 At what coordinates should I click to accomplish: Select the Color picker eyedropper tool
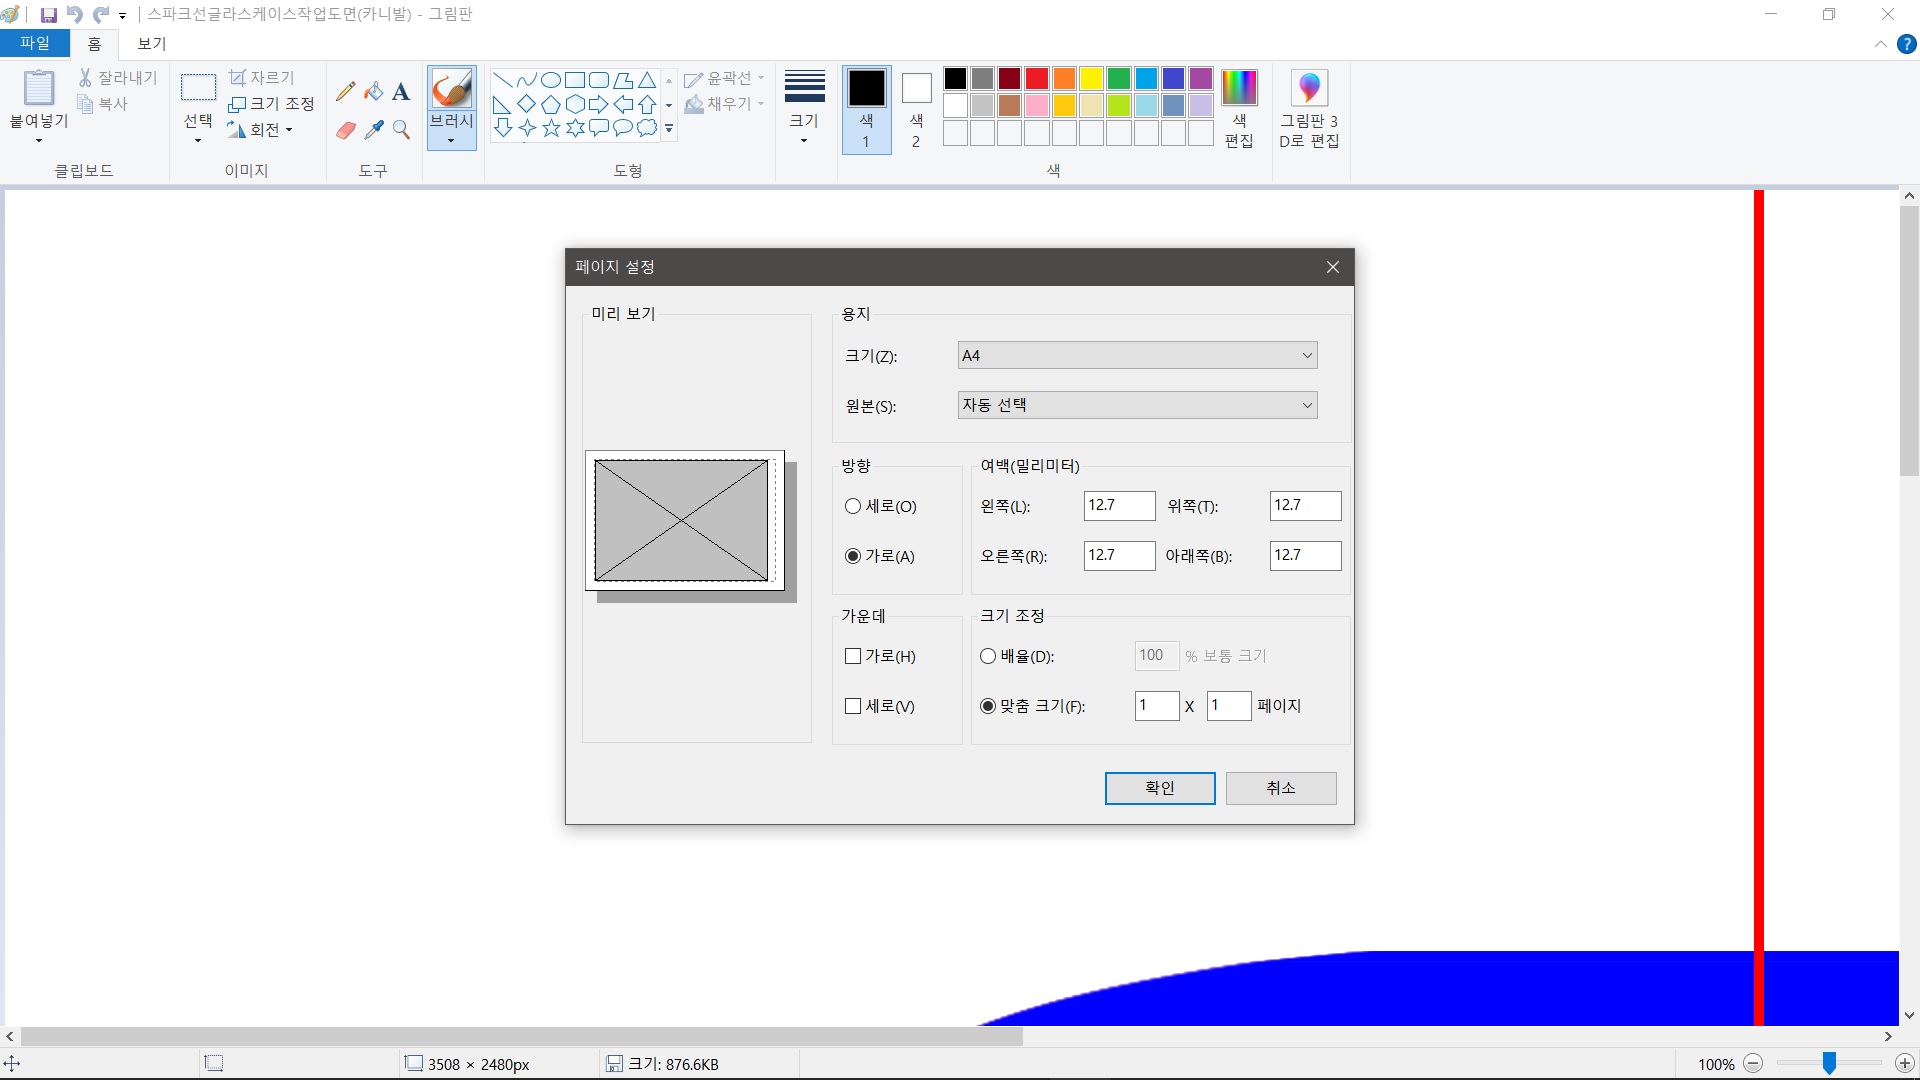coord(374,130)
